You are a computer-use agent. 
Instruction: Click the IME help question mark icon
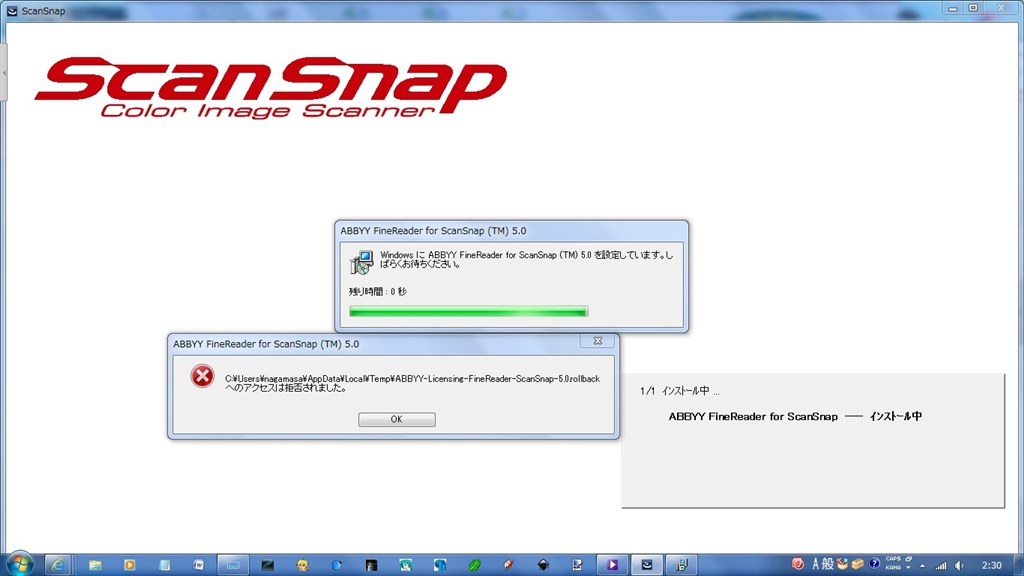coord(874,564)
